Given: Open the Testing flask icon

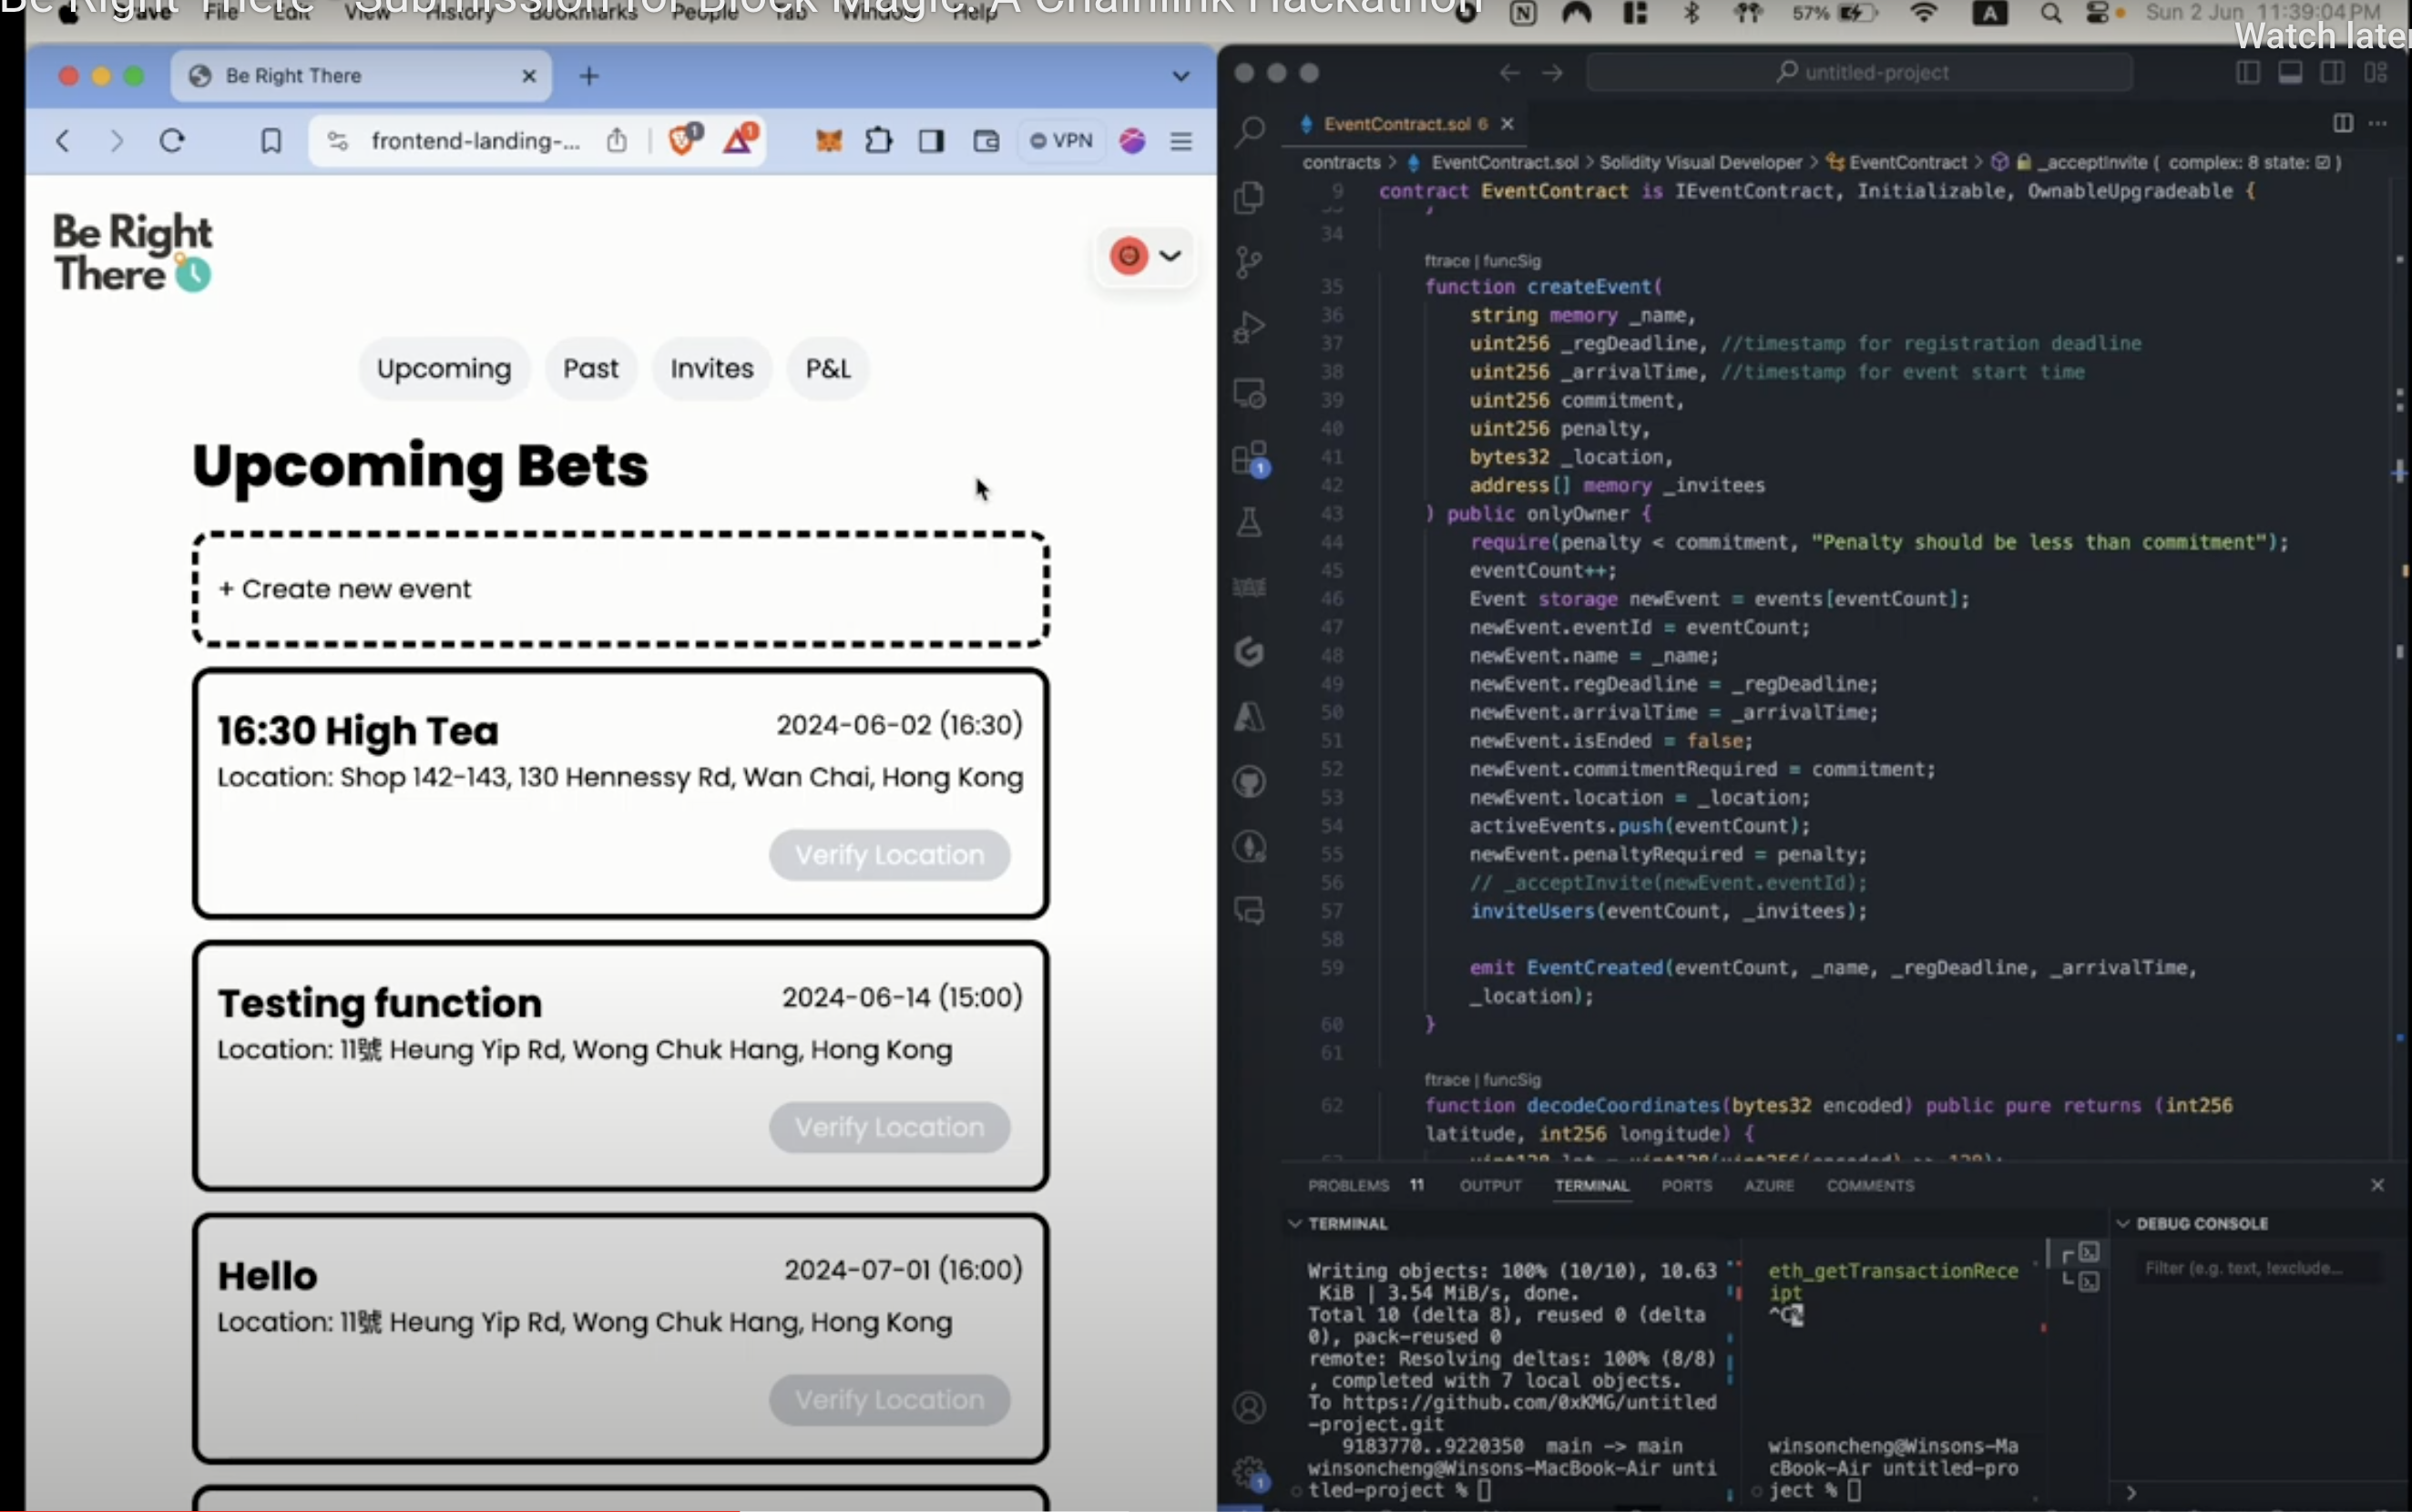Looking at the screenshot, I should coord(1250,522).
